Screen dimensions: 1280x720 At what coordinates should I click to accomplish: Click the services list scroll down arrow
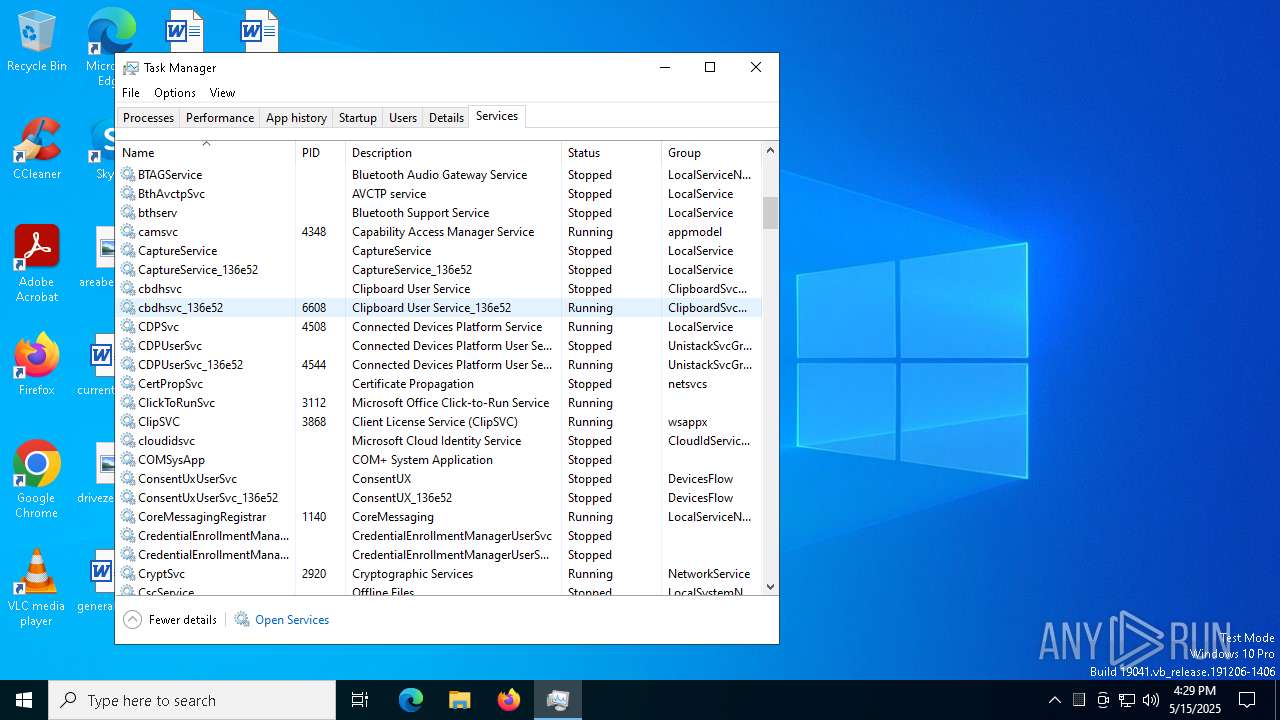[x=770, y=587]
